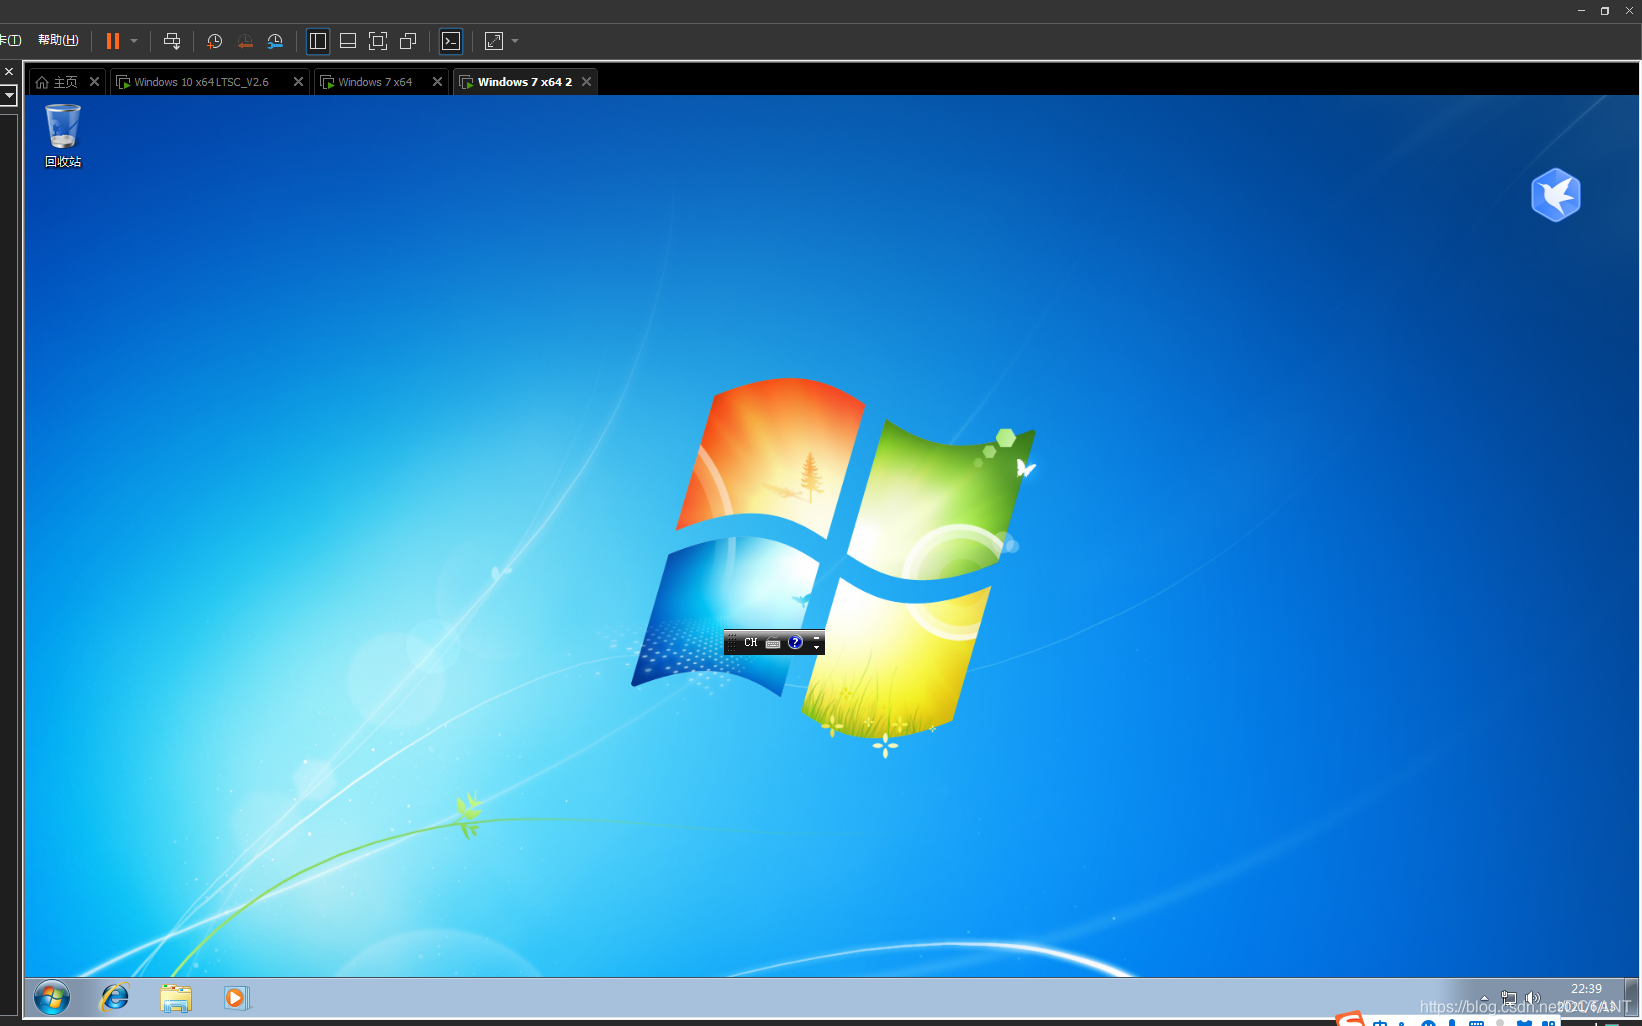1642x1026 pixels.
Task: Send Ctrl+Alt+Del to the VM
Action: tap(172, 41)
